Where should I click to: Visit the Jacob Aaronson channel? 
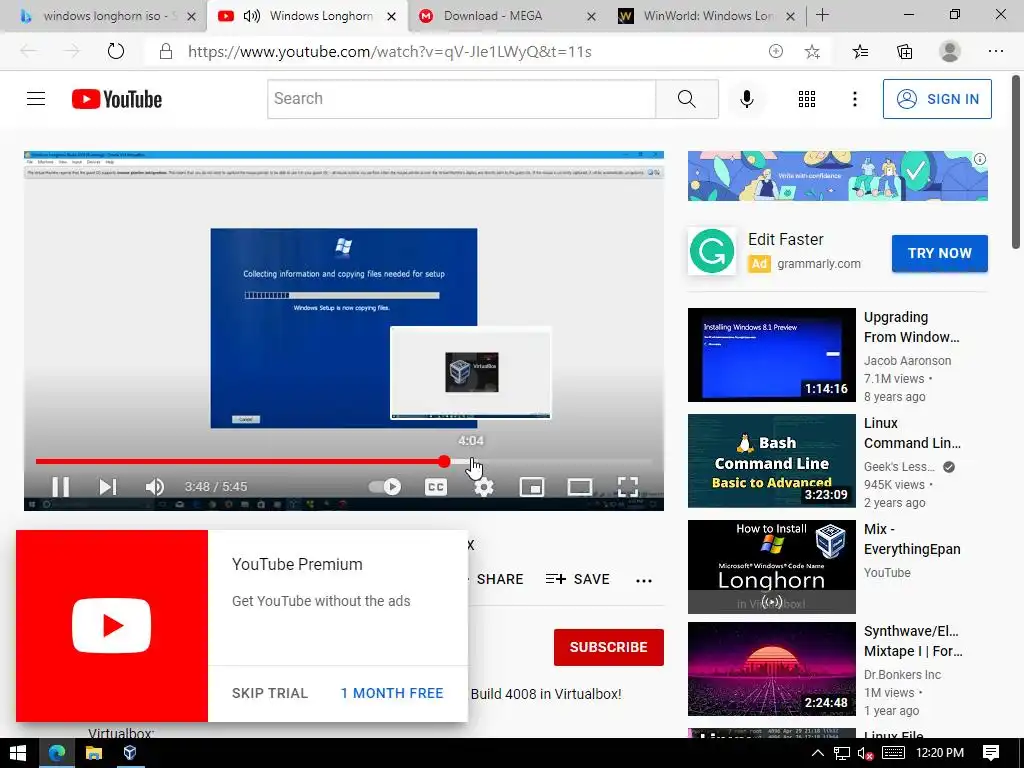[x=907, y=360]
